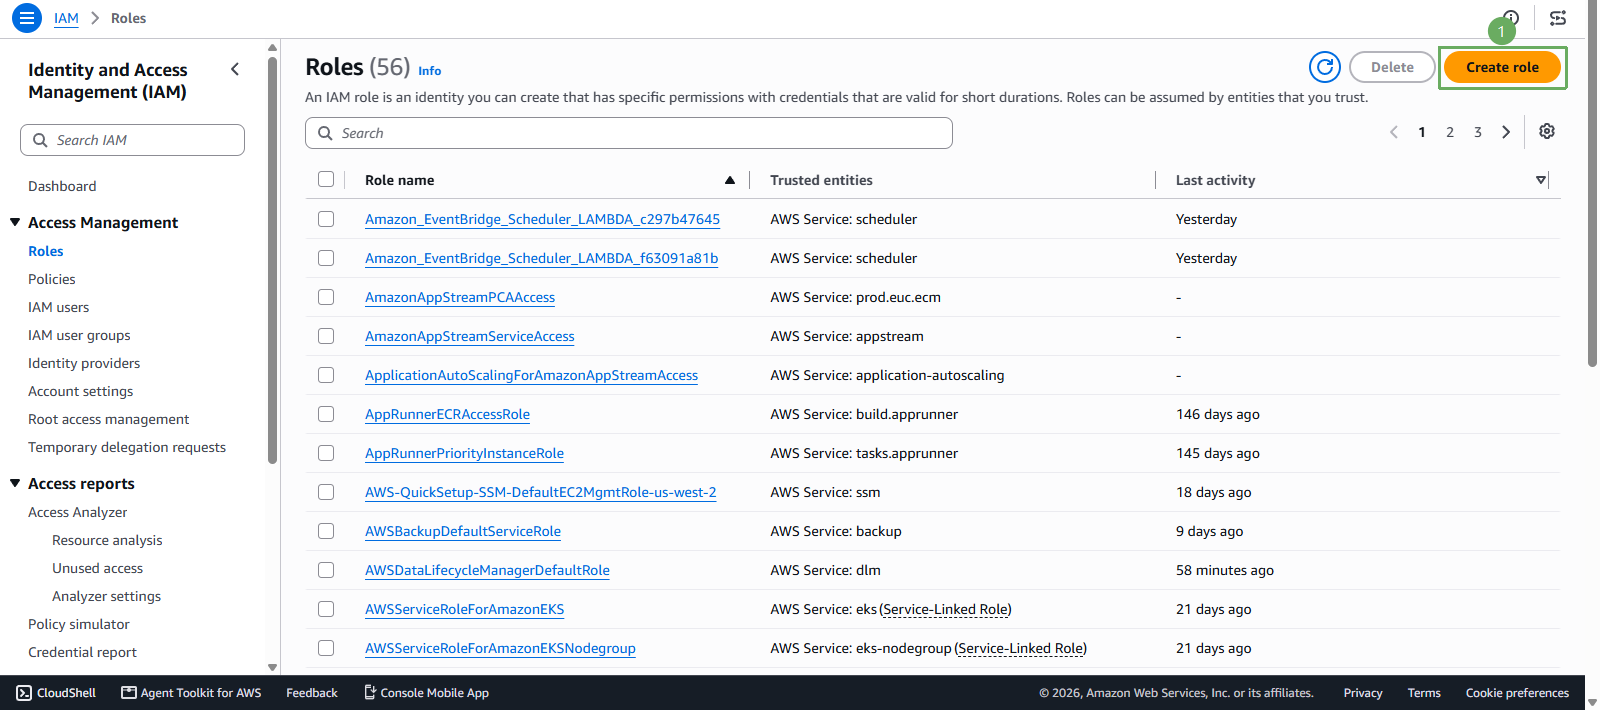The image size is (1600, 710).
Task: Toggle the select-all roles checkbox
Action: tap(326, 180)
